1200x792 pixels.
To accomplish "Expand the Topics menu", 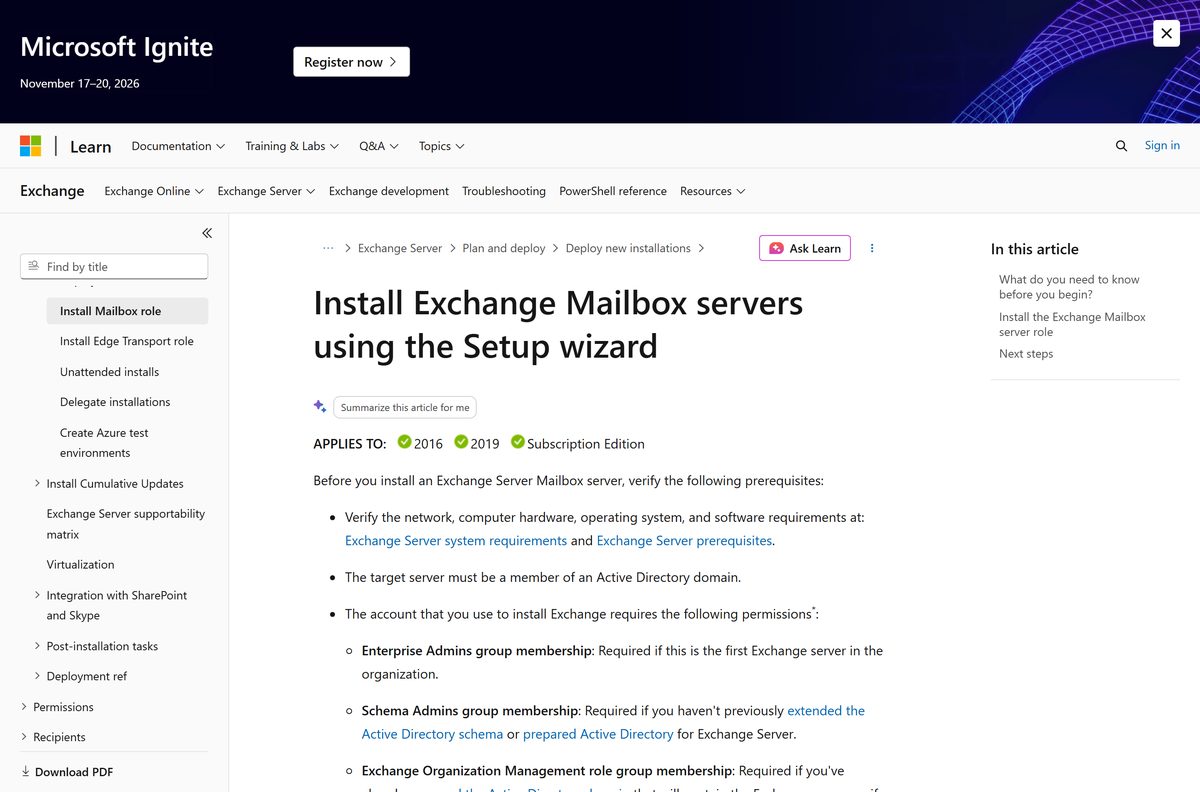I will pos(442,146).
